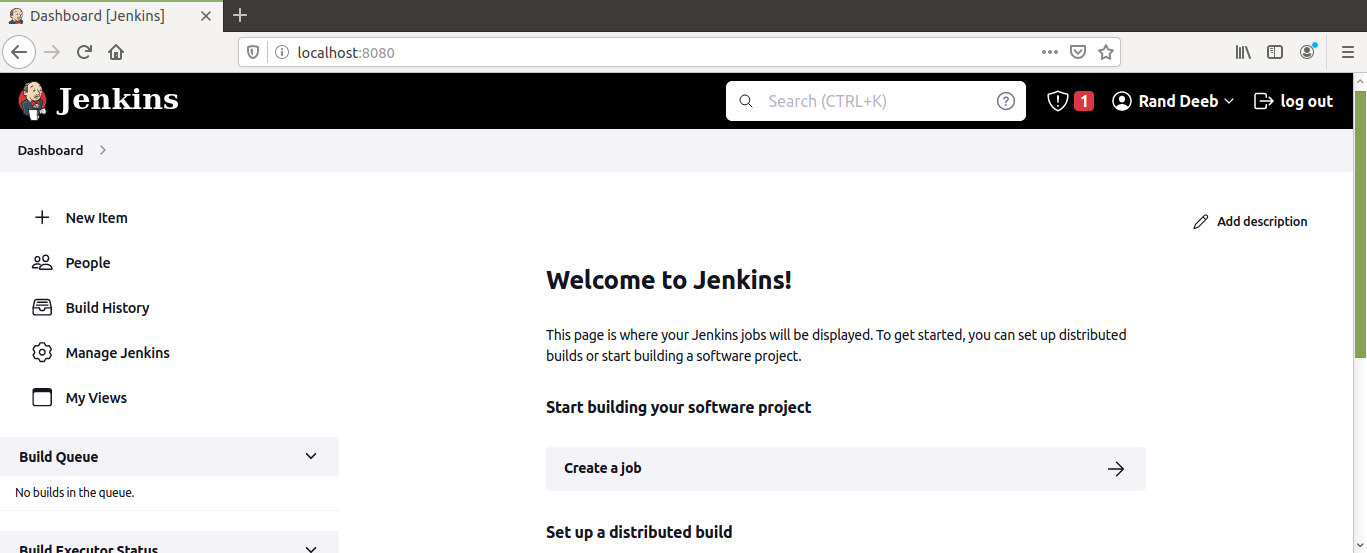This screenshot has height=553, width=1367.
Task: Expand the Rand Deeb user dropdown chevron
Action: (1229, 102)
